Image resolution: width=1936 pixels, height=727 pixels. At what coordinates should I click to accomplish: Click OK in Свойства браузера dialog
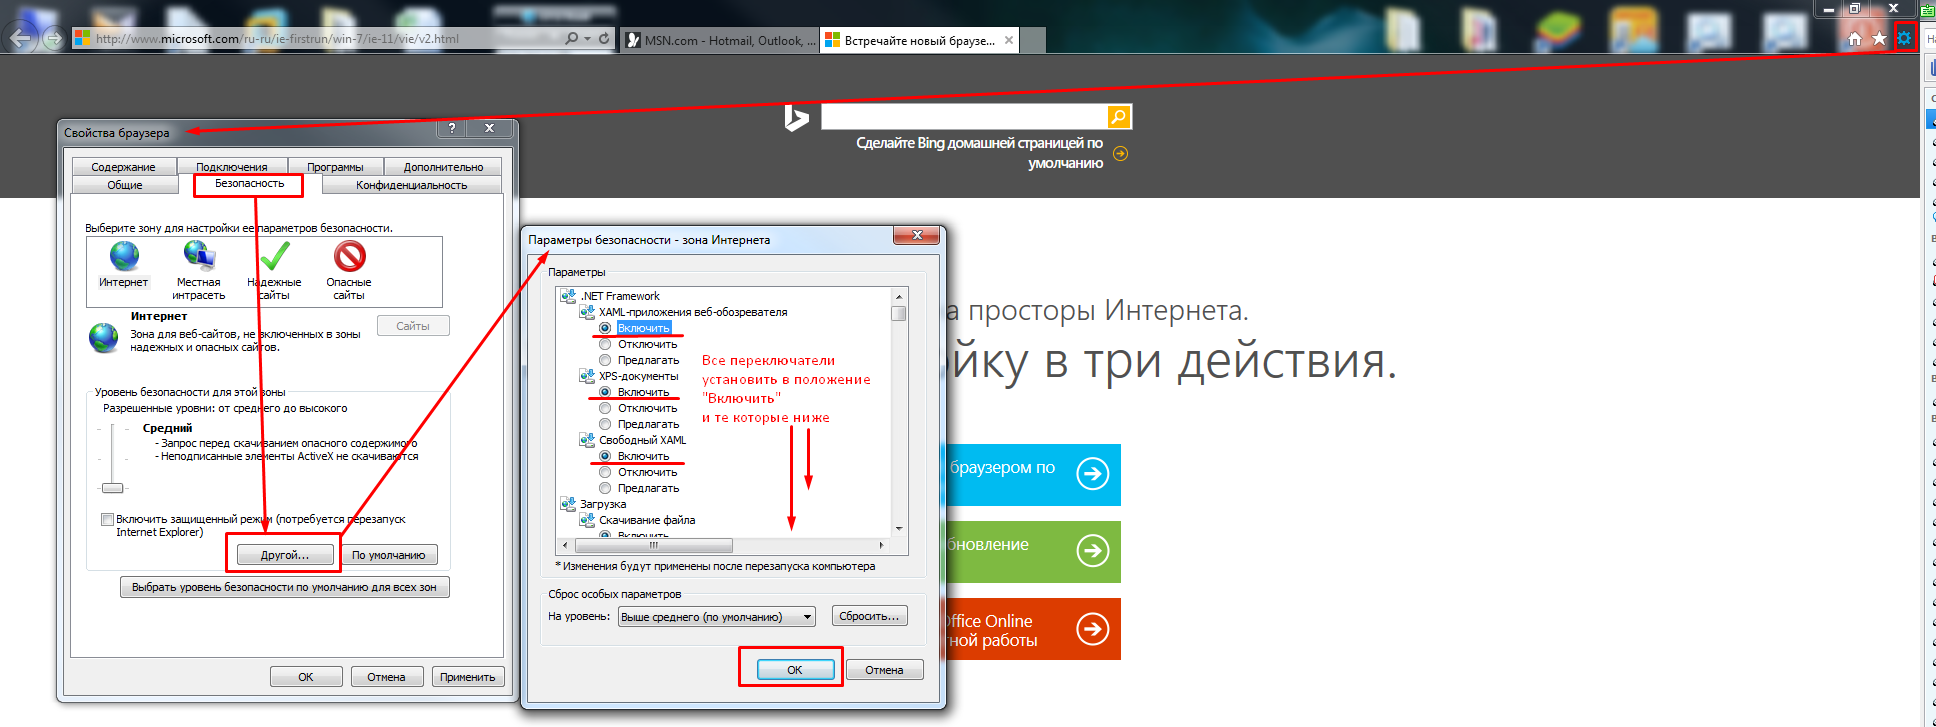click(306, 677)
